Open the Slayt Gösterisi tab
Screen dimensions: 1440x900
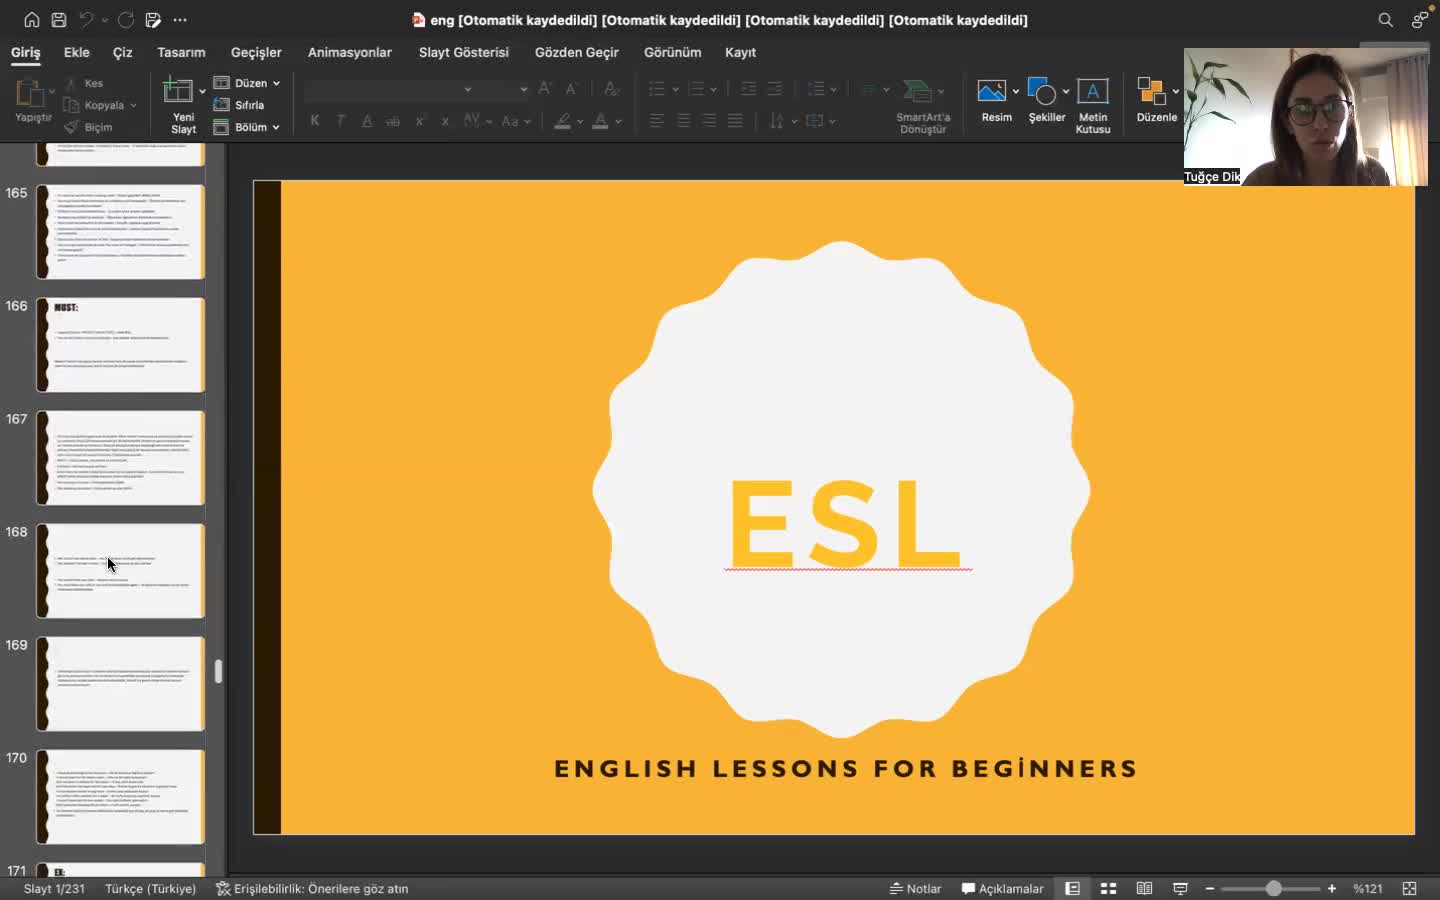(x=464, y=52)
